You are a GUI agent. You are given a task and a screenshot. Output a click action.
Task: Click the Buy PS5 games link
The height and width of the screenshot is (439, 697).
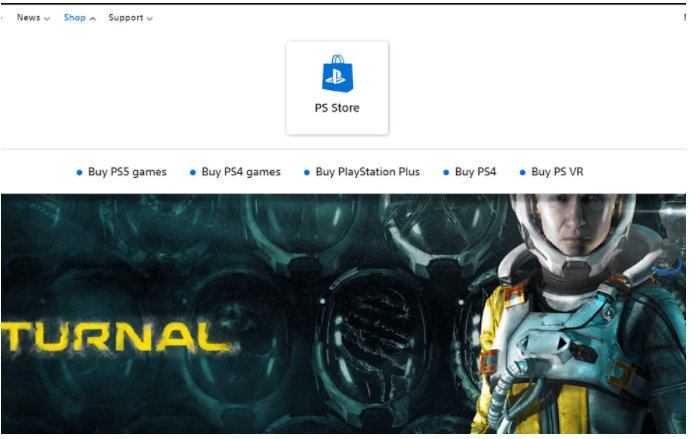pyautogui.click(x=127, y=172)
